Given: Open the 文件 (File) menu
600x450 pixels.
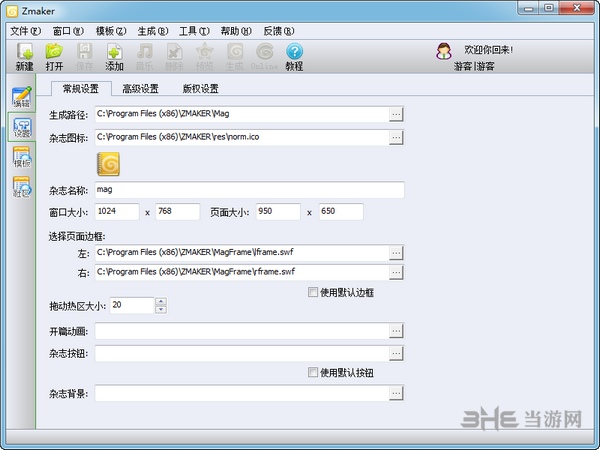Looking at the screenshot, I should [25, 31].
